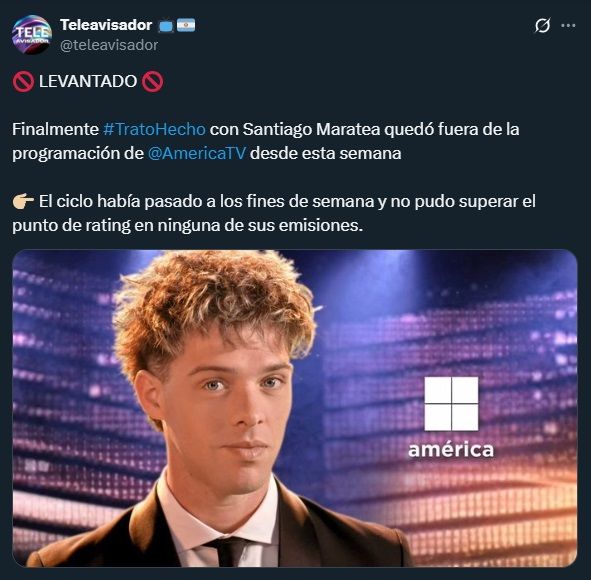The image size is (591, 580).
Task: Click the black tie in the photo
Action: coord(228,551)
